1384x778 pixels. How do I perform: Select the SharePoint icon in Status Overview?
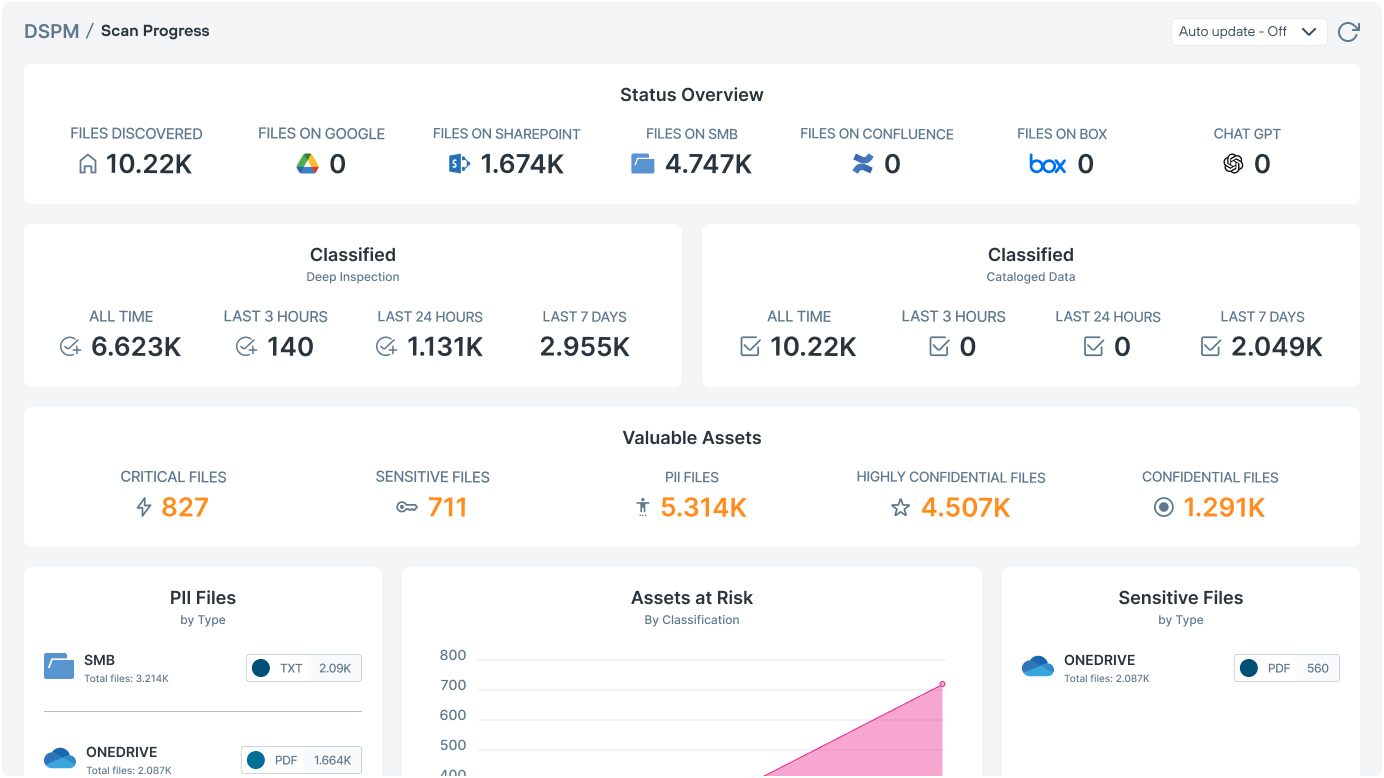point(457,163)
